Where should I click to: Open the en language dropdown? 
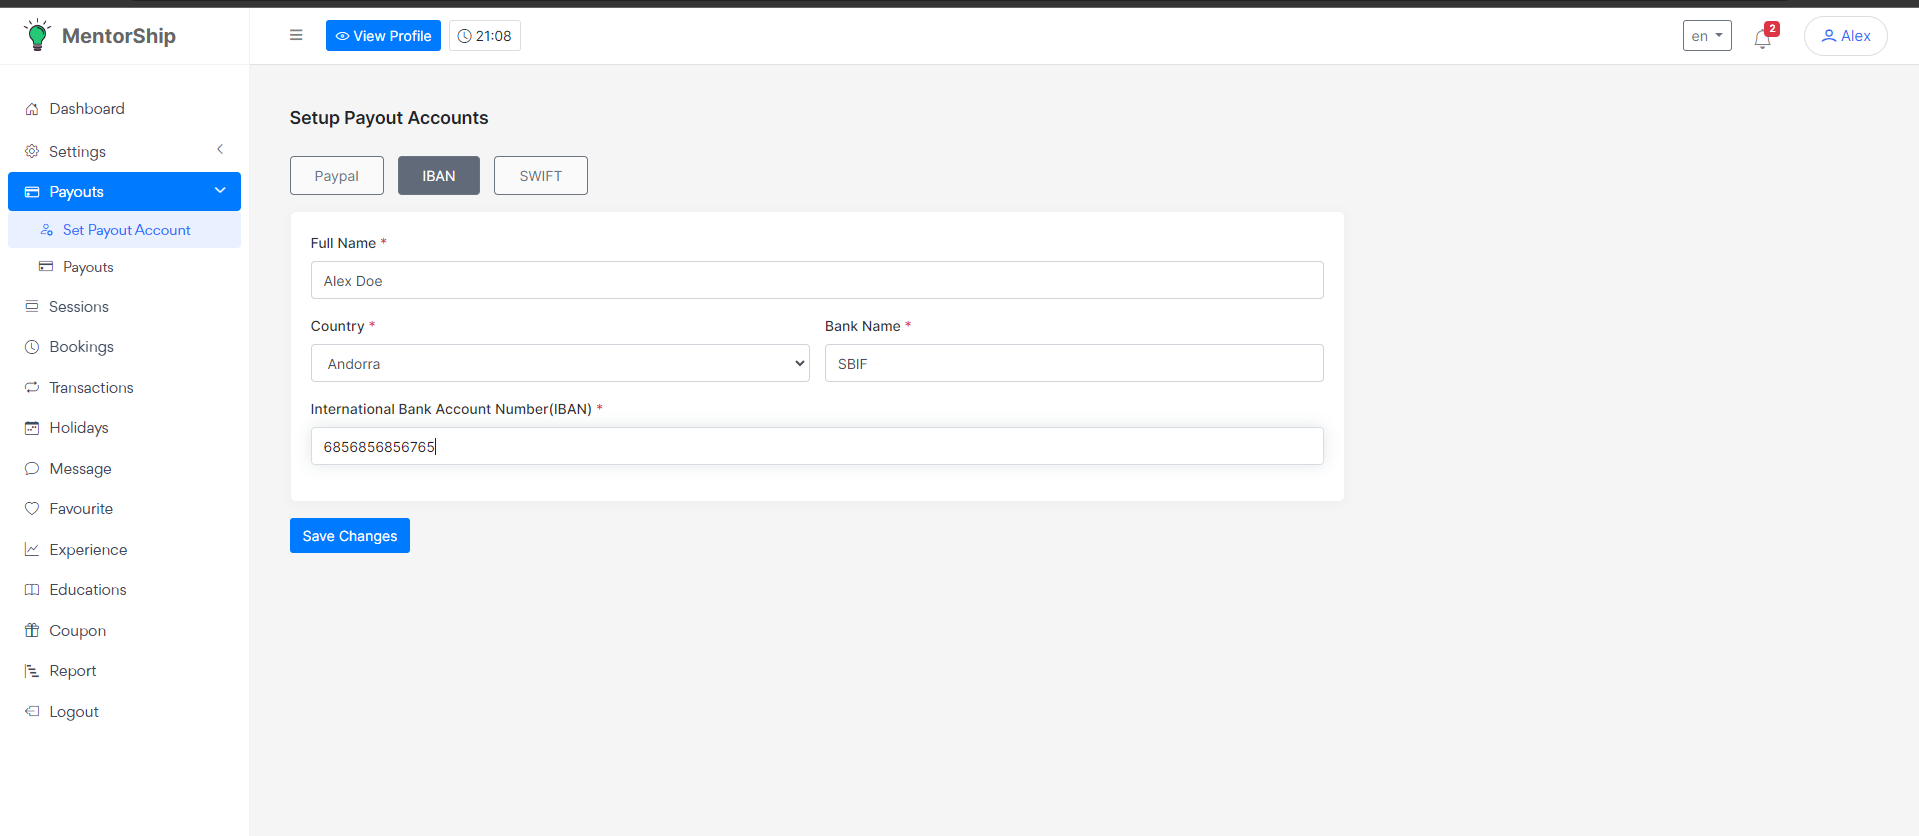click(1706, 36)
